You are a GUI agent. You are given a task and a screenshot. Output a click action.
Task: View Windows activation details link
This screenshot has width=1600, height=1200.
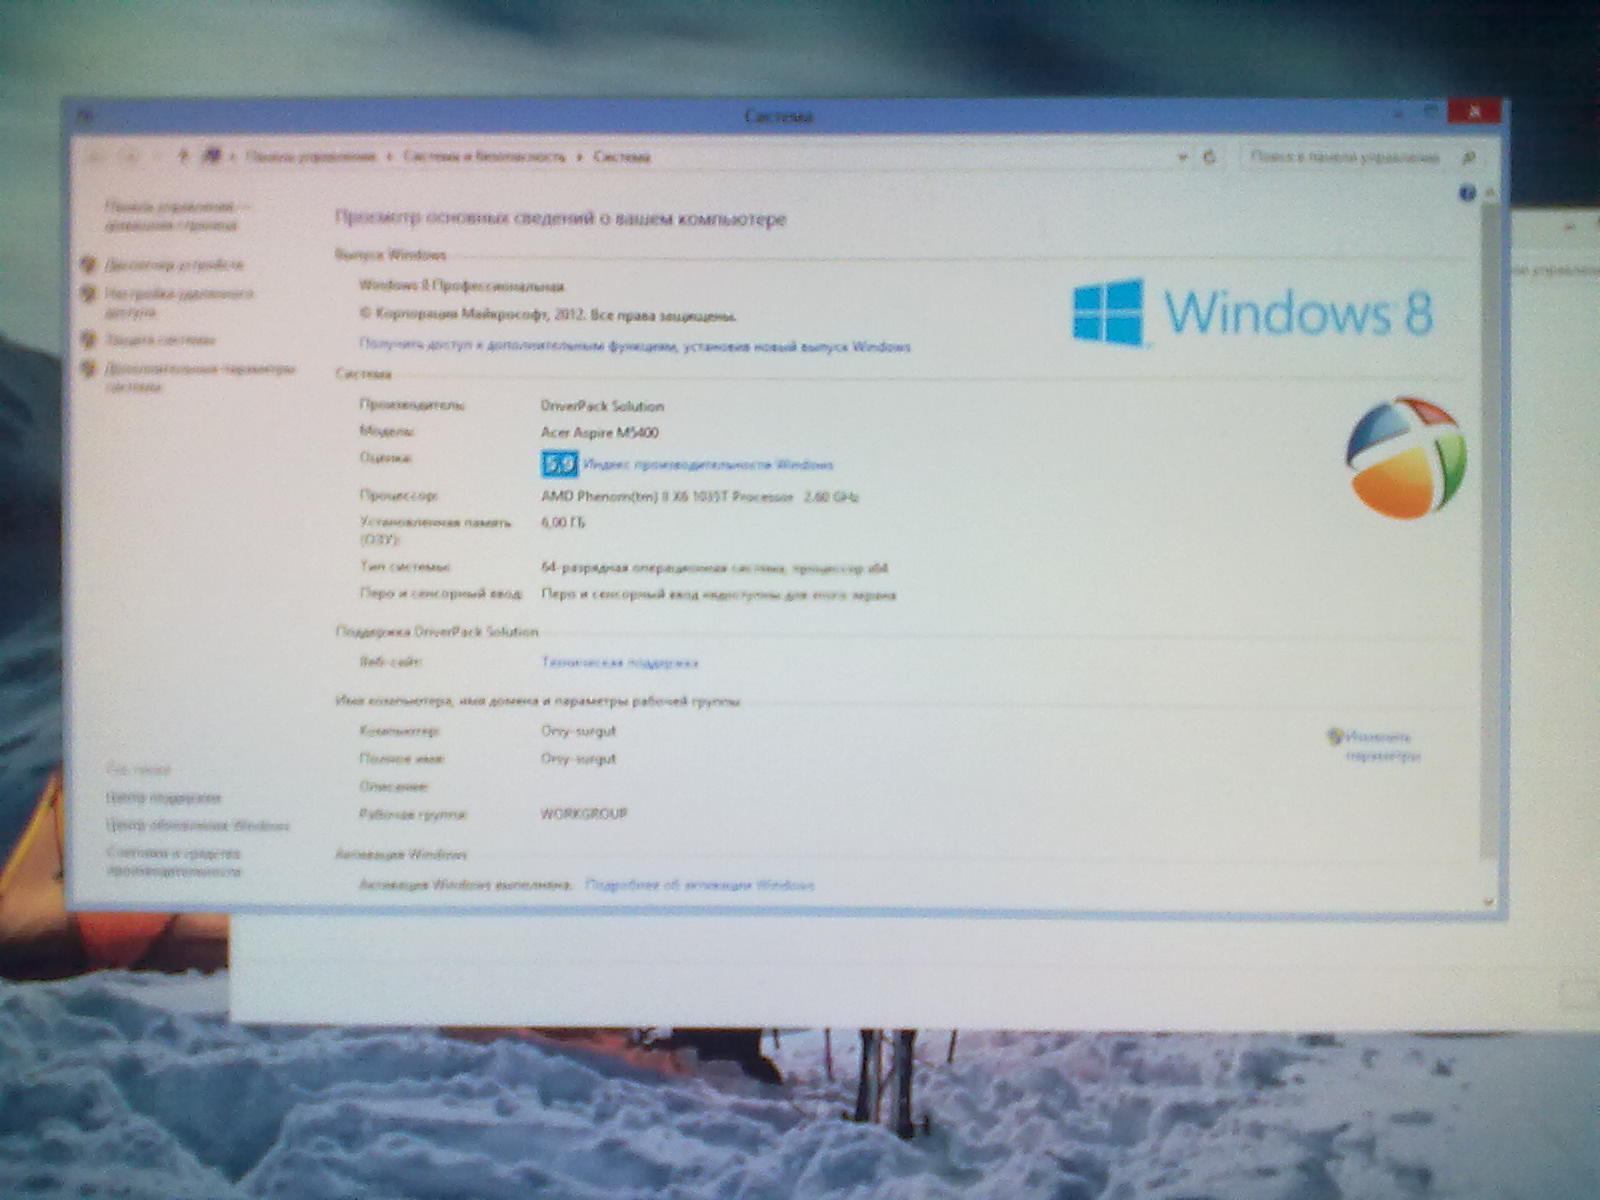pos(699,885)
